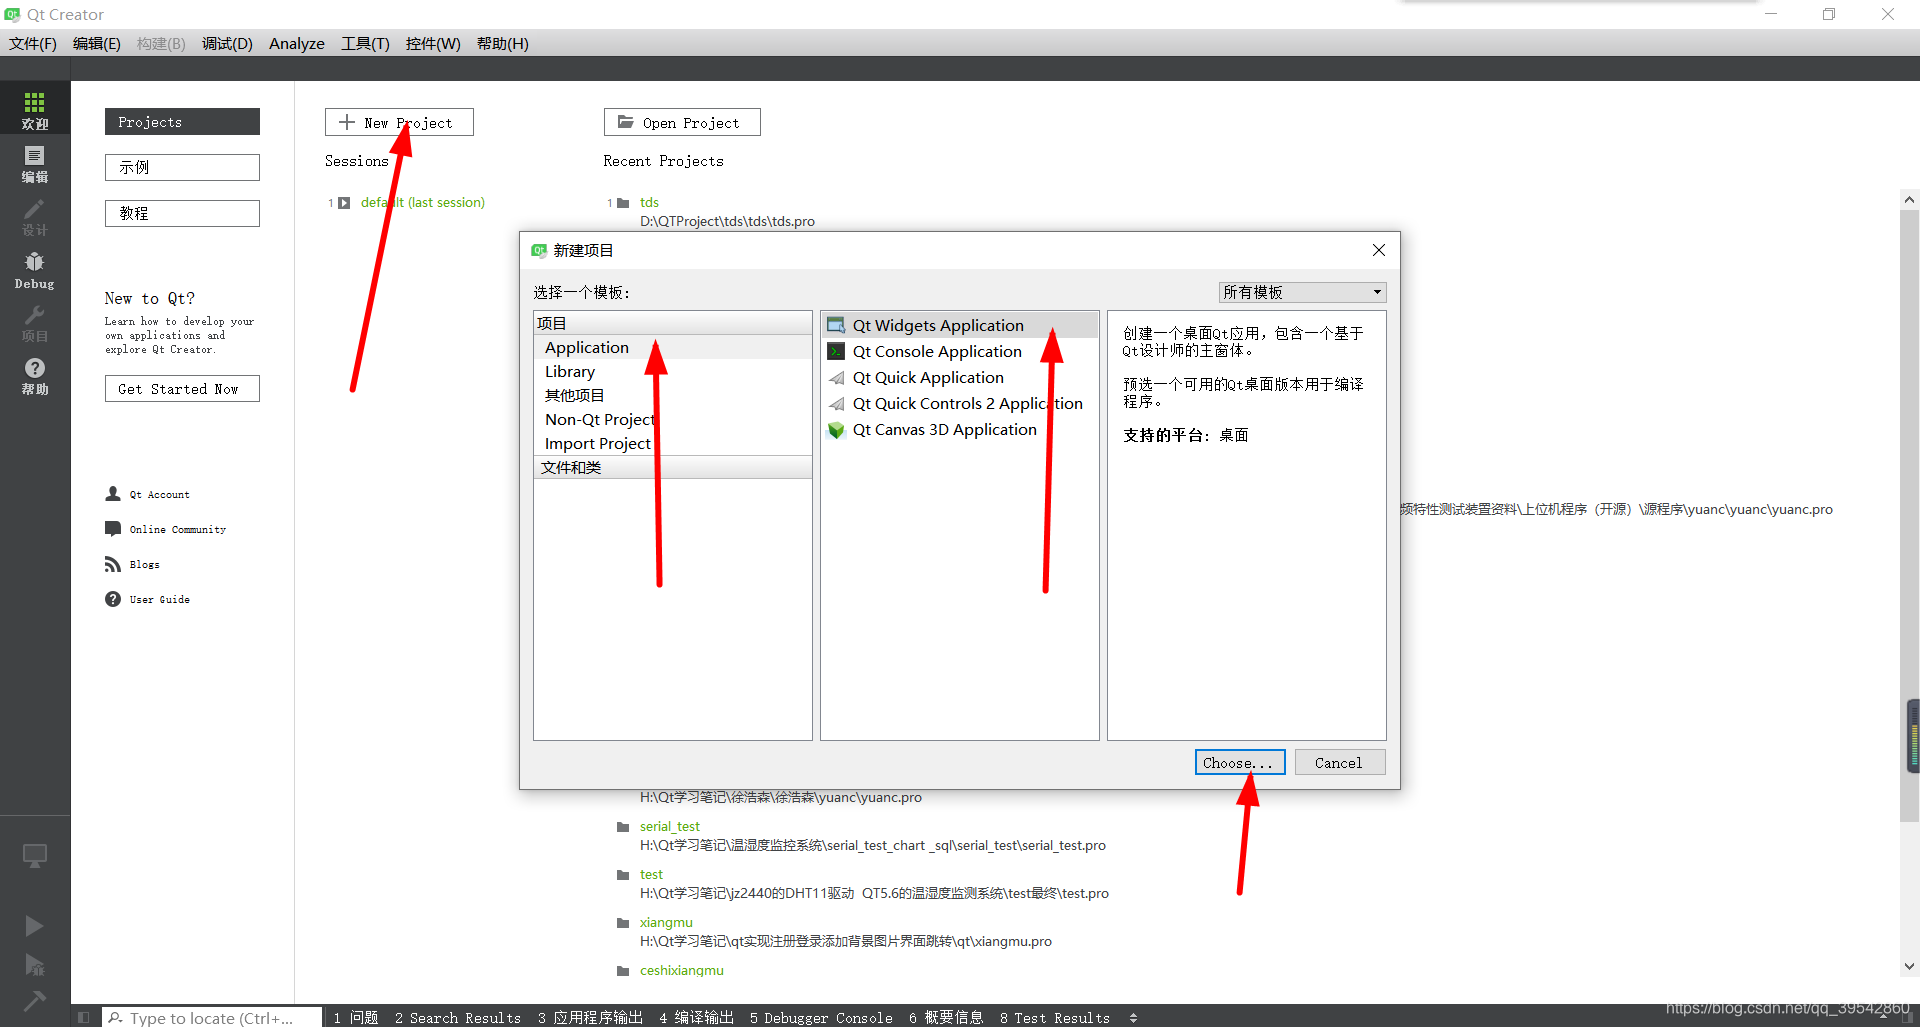Click the Choose... button

[x=1239, y=762]
